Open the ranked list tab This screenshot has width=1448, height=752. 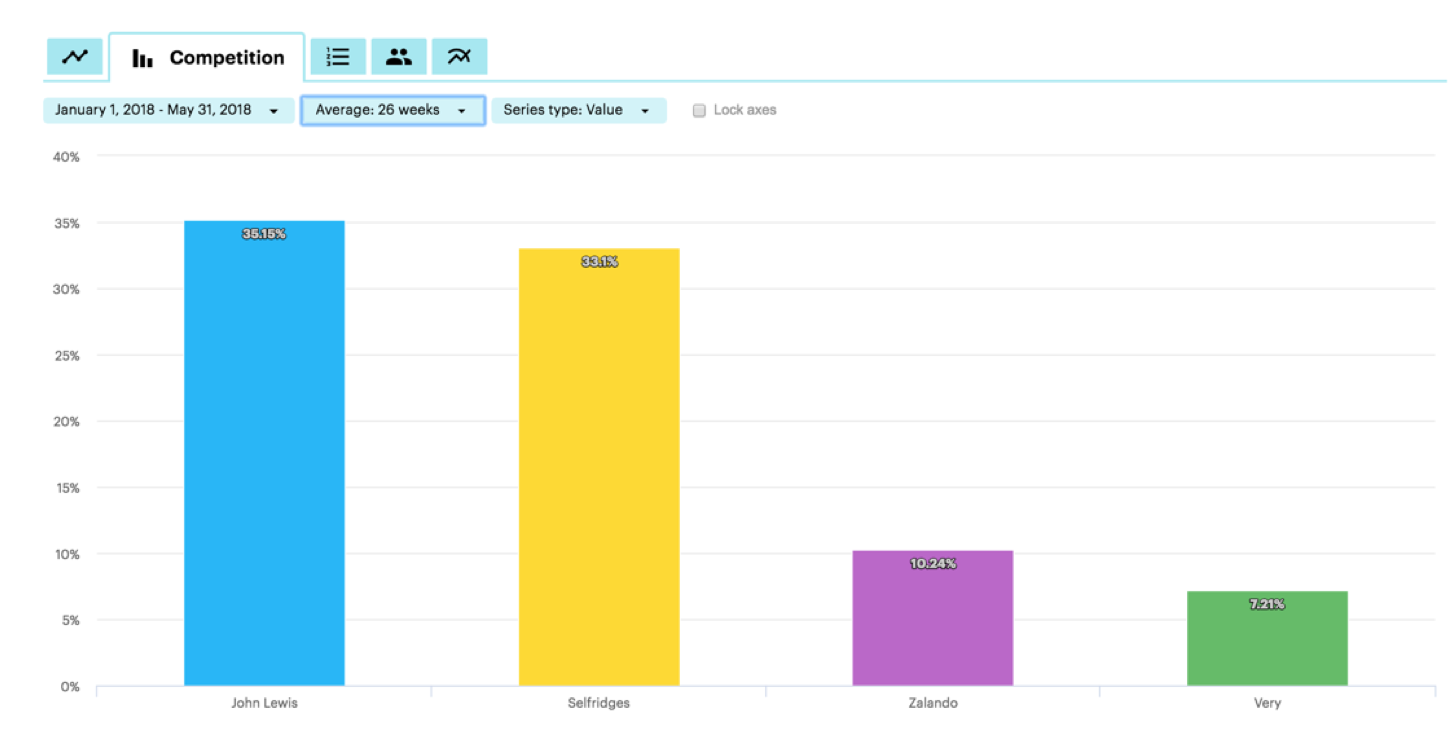(338, 57)
